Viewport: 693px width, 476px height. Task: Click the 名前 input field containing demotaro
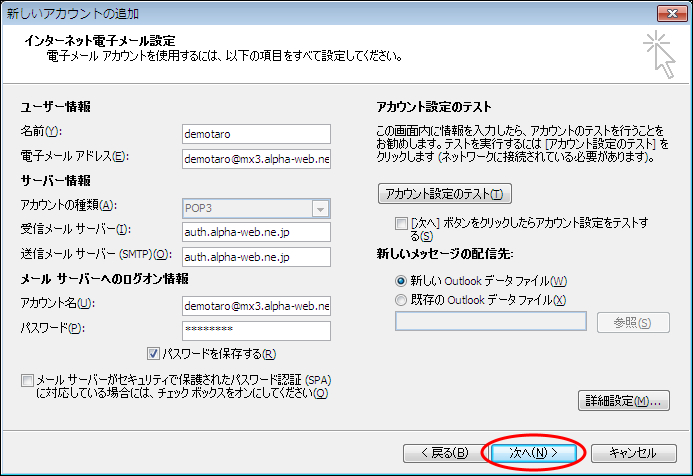256,134
